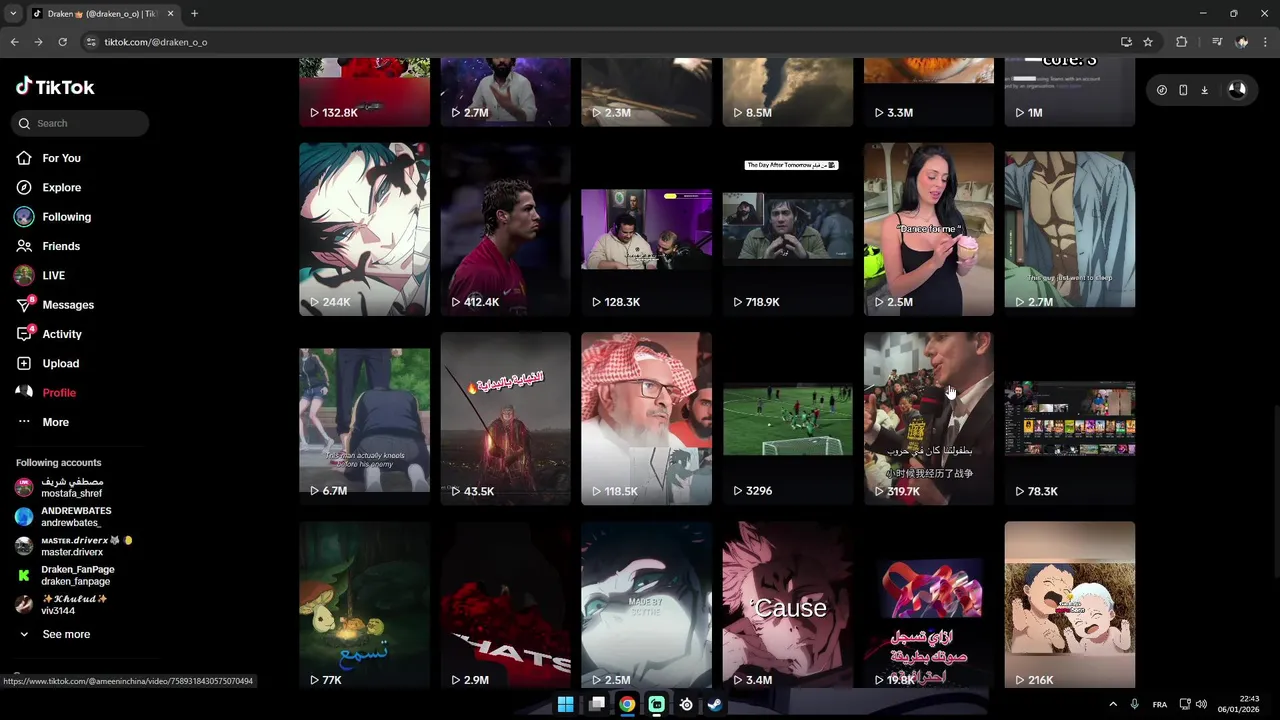1280x720 pixels.
Task: Open The Day After Tomorrow video, 718.9K views
Action: (788, 229)
